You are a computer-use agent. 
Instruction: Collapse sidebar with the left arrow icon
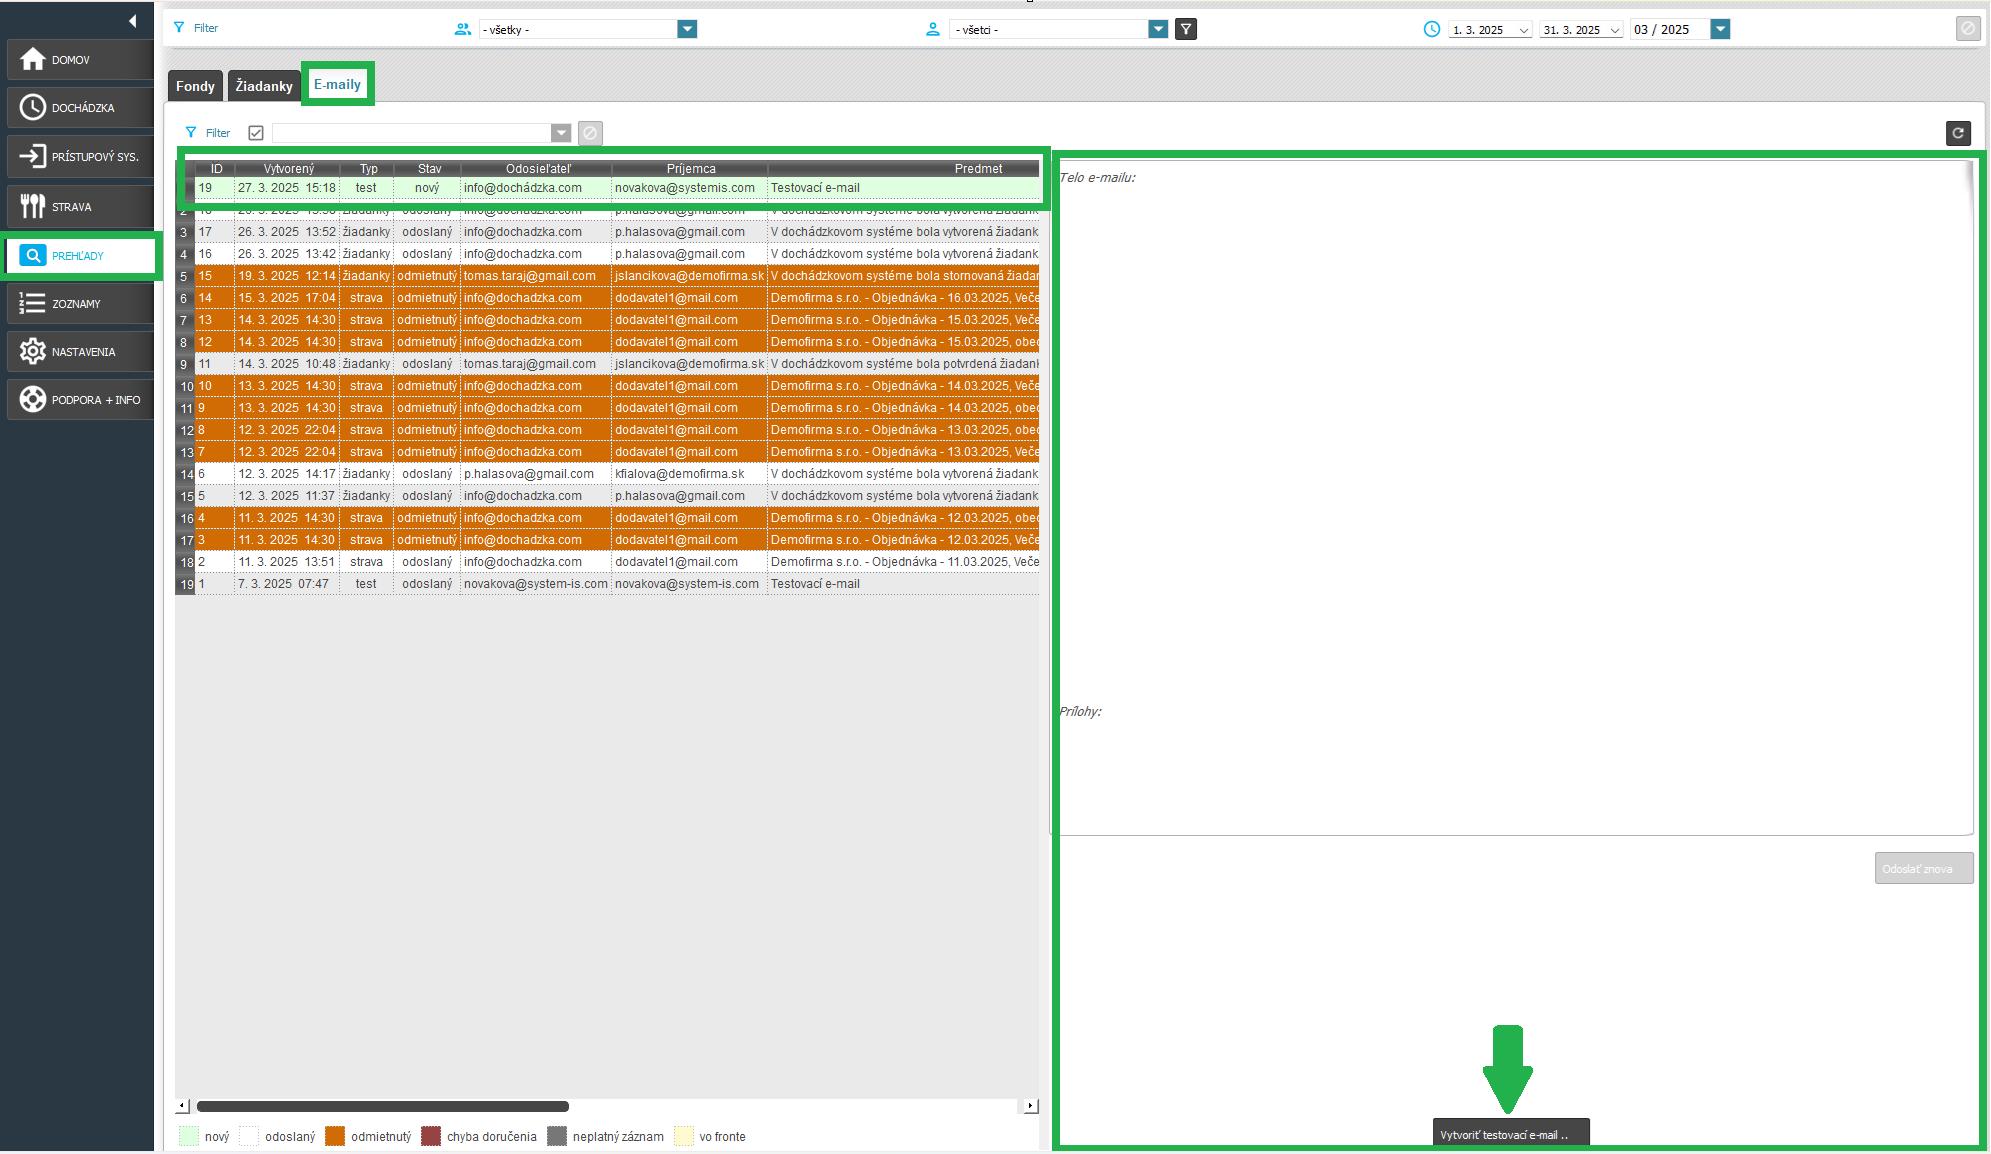(x=132, y=21)
